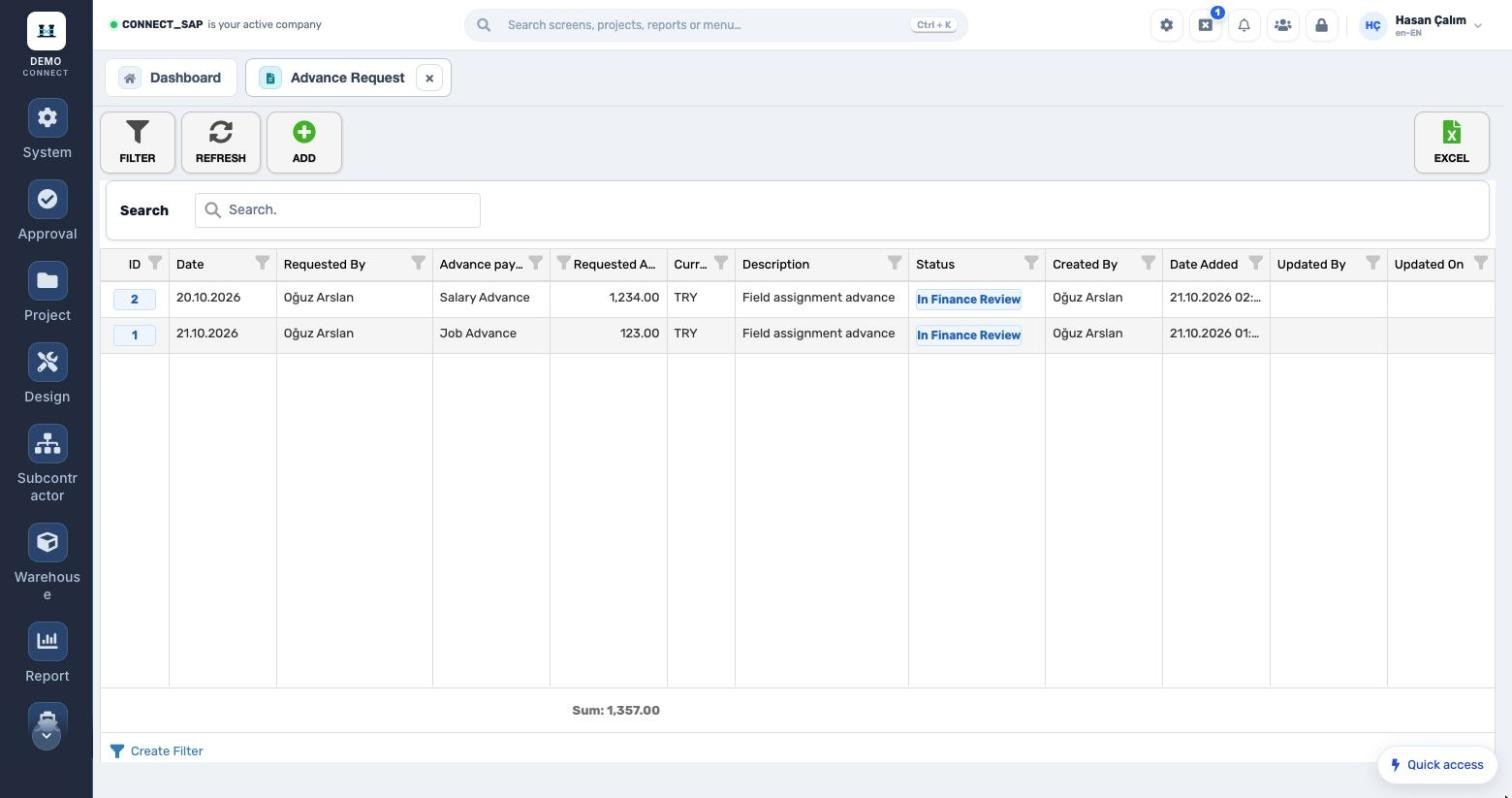This screenshot has width=1512, height=798.
Task: Open the Updated By column filter
Action: click(x=1373, y=263)
